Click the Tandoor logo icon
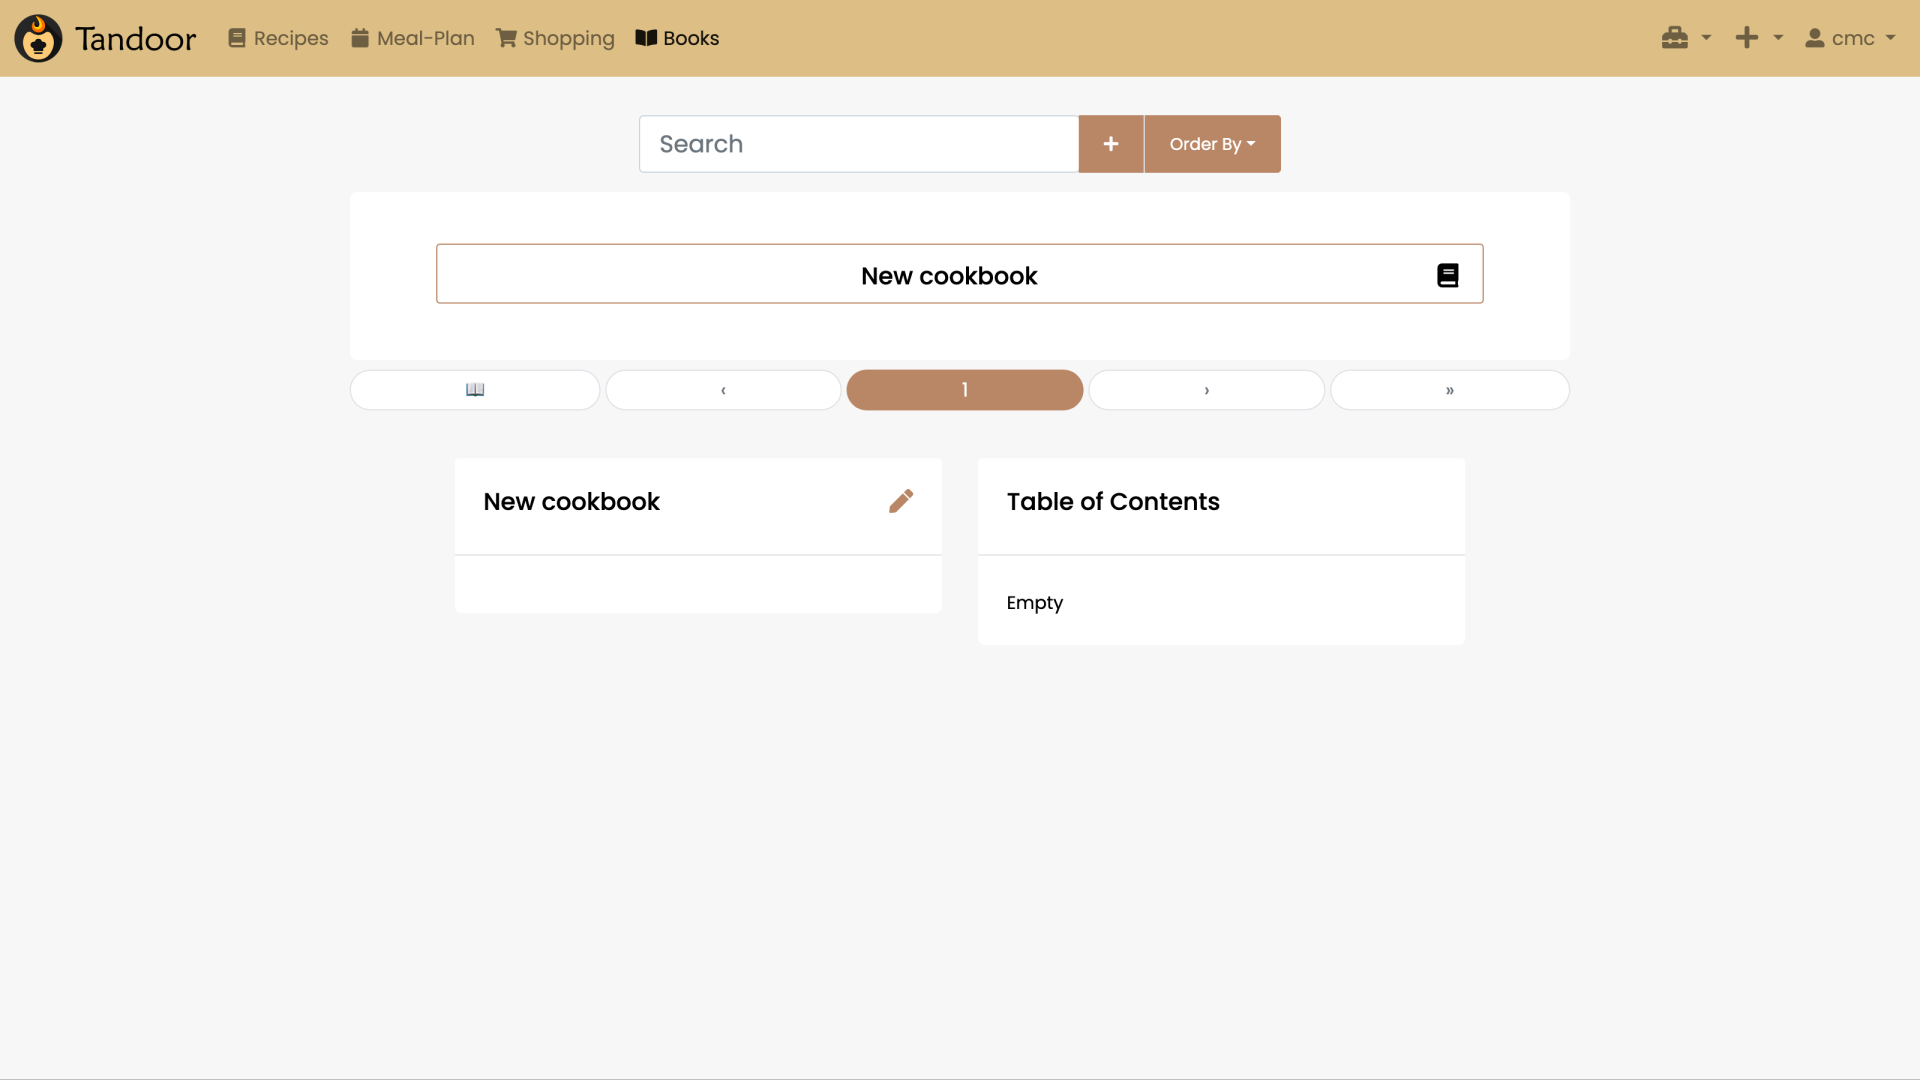This screenshot has height=1080, width=1920. (38, 38)
